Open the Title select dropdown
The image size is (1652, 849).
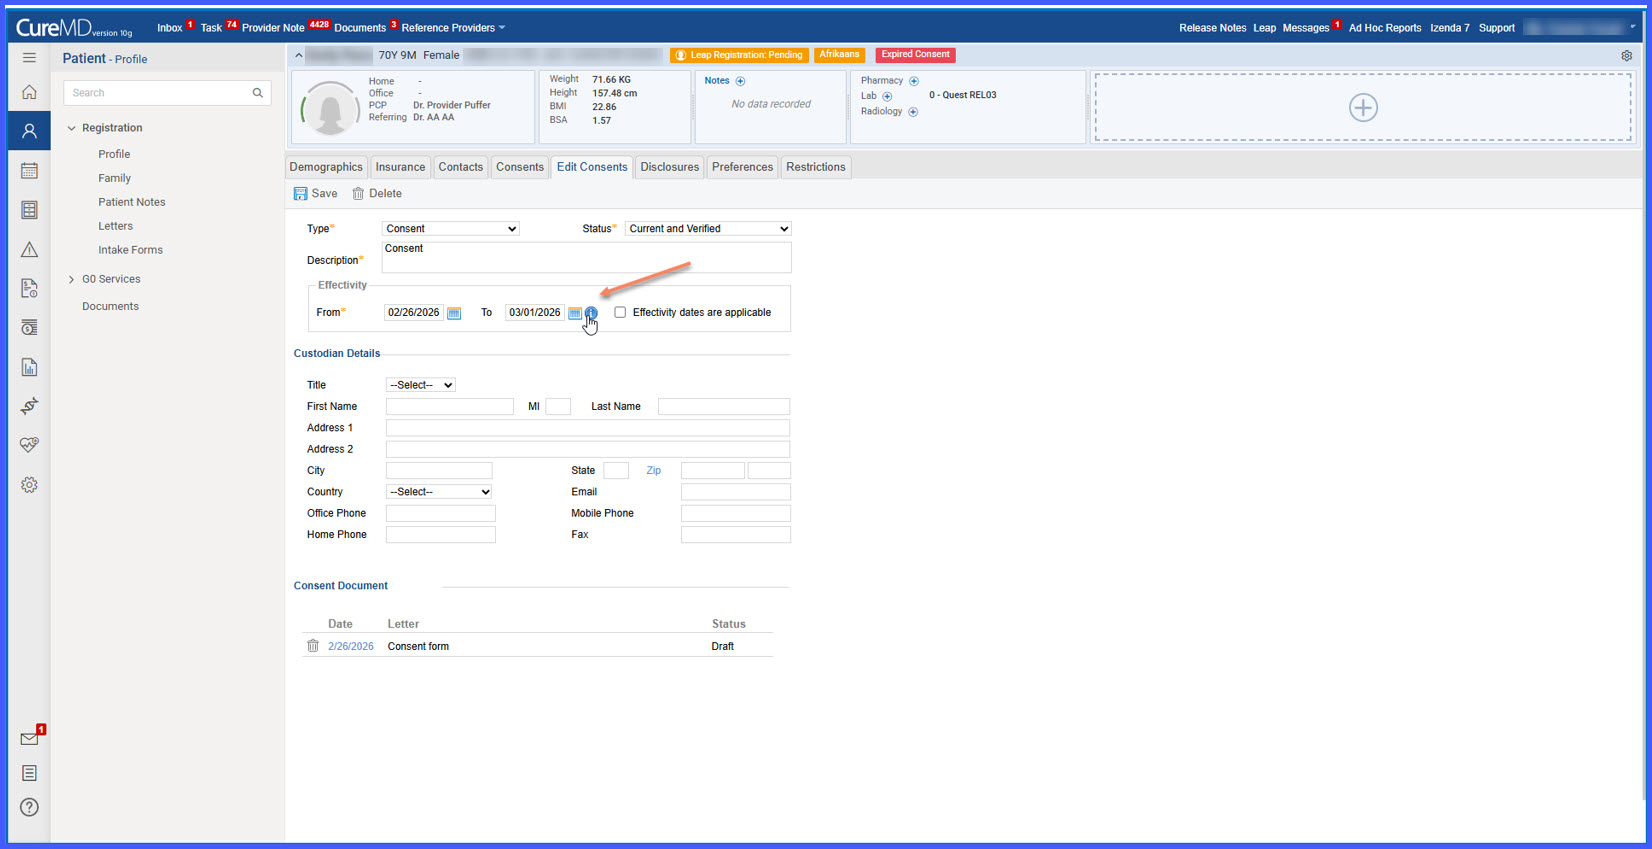(x=420, y=385)
